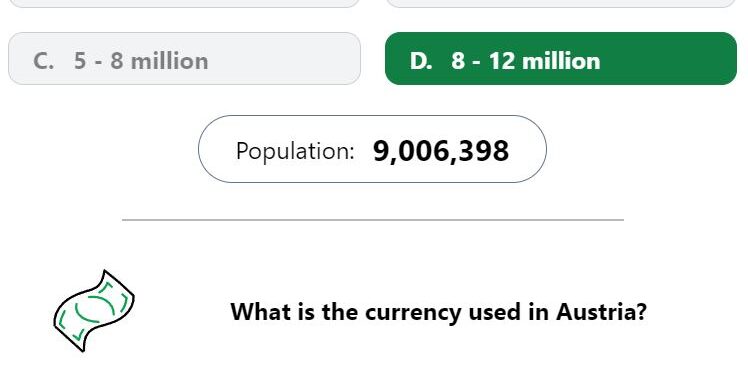The width and height of the screenshot is (748, 375).
Task: Click the Population result pill
Action: coord(372,149)
